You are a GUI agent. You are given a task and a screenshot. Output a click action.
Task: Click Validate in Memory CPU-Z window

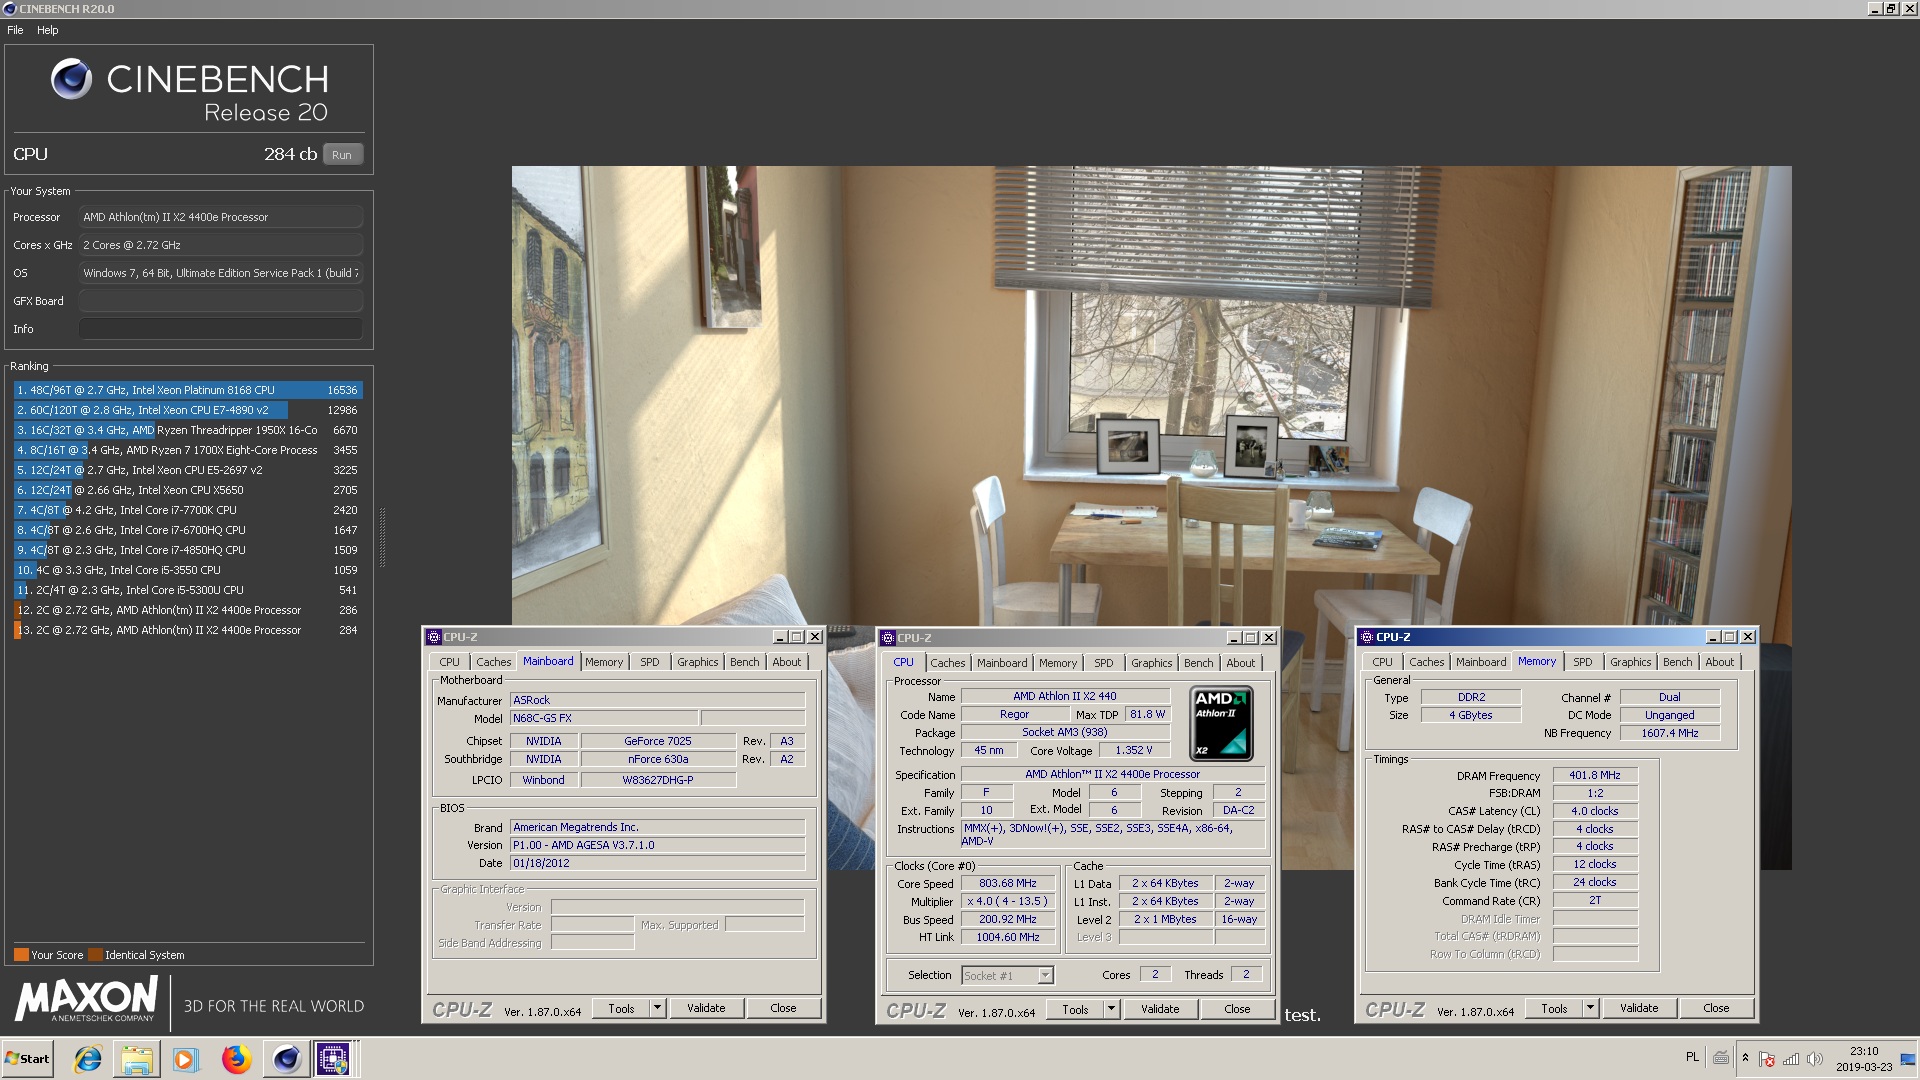1639,1008
